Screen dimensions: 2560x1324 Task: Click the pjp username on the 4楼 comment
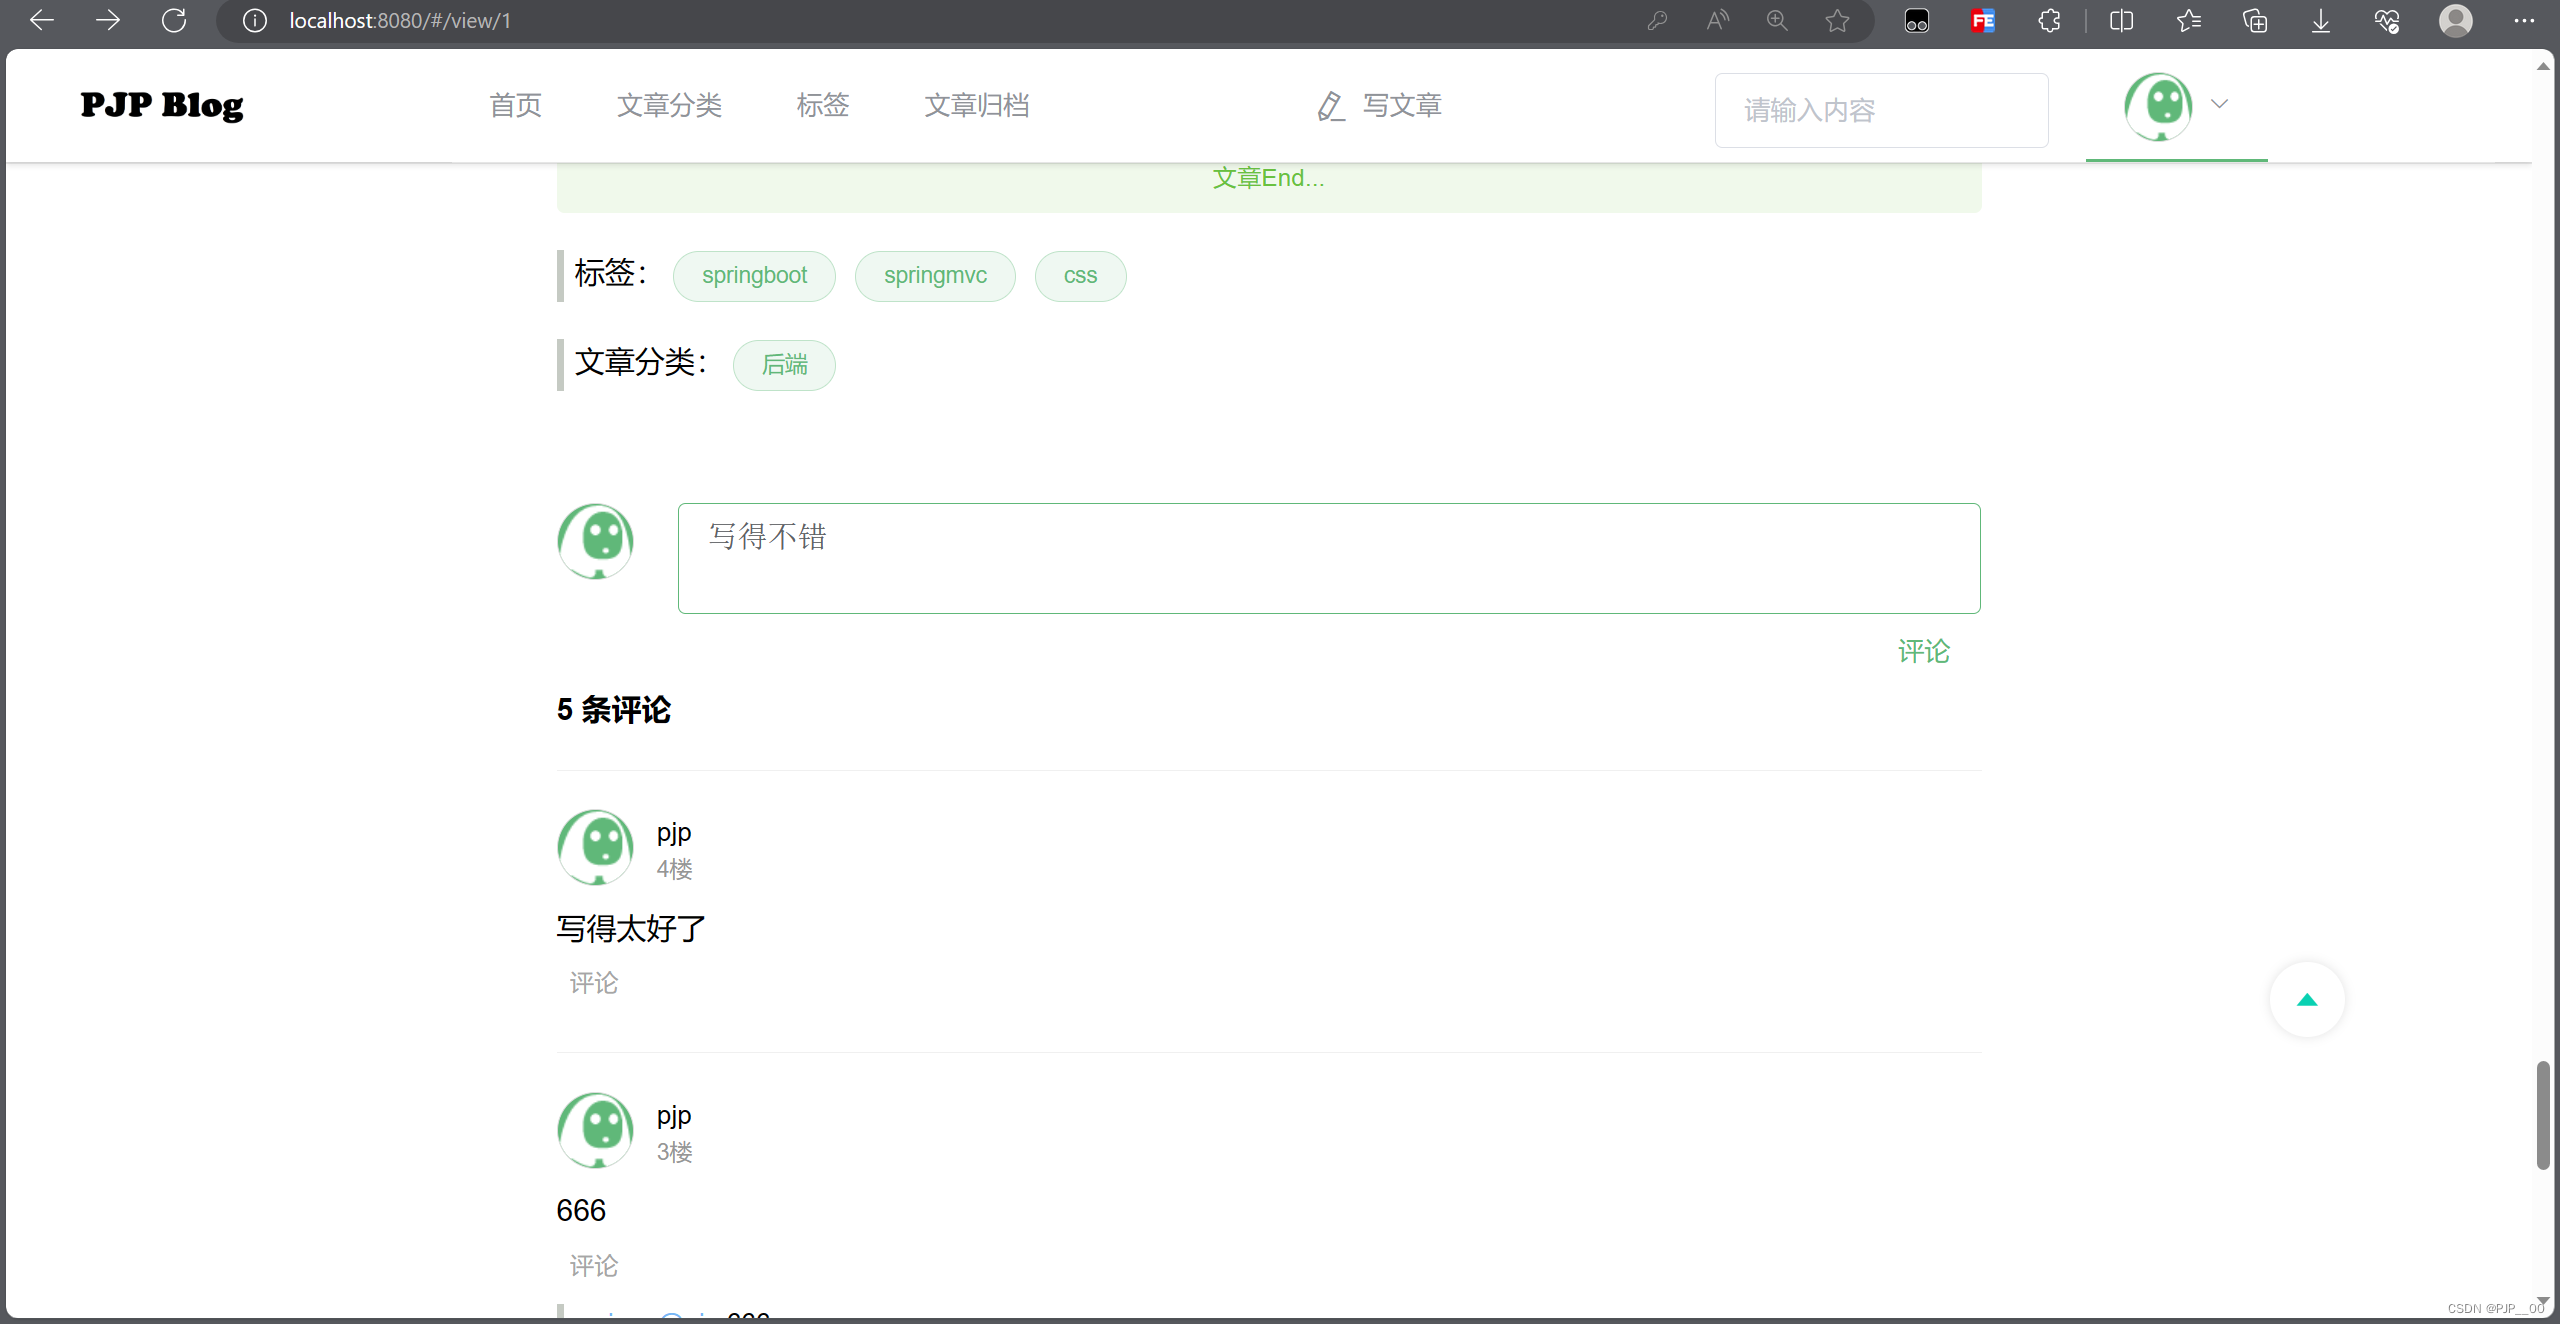pyautogui.click(x=673, y=831)
